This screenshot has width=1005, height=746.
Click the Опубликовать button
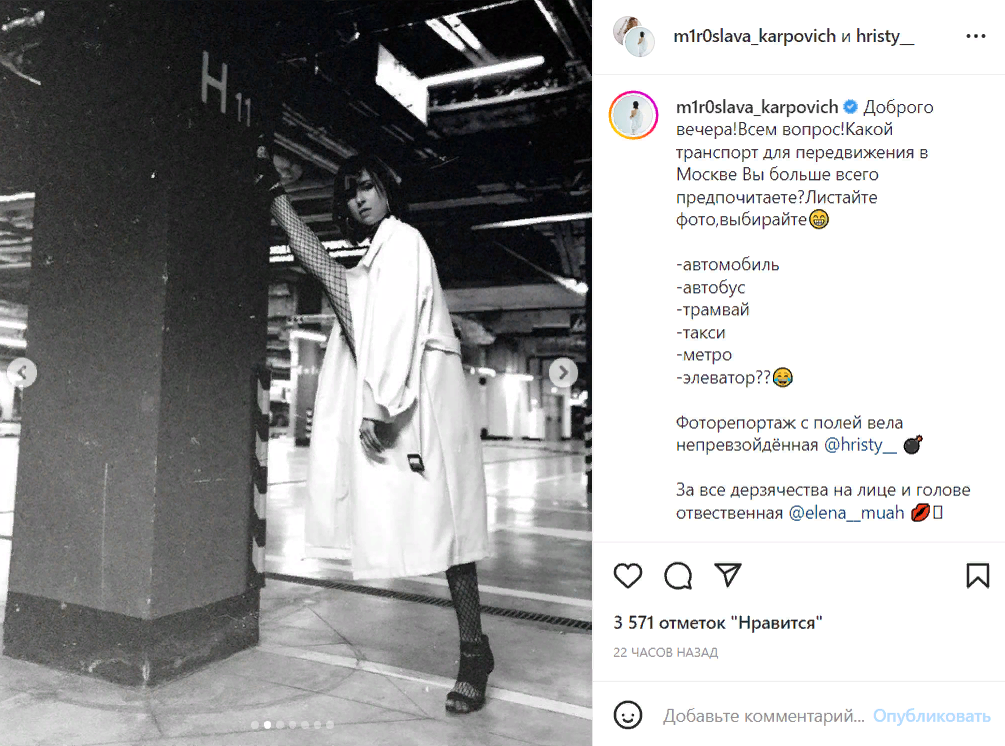931,715
